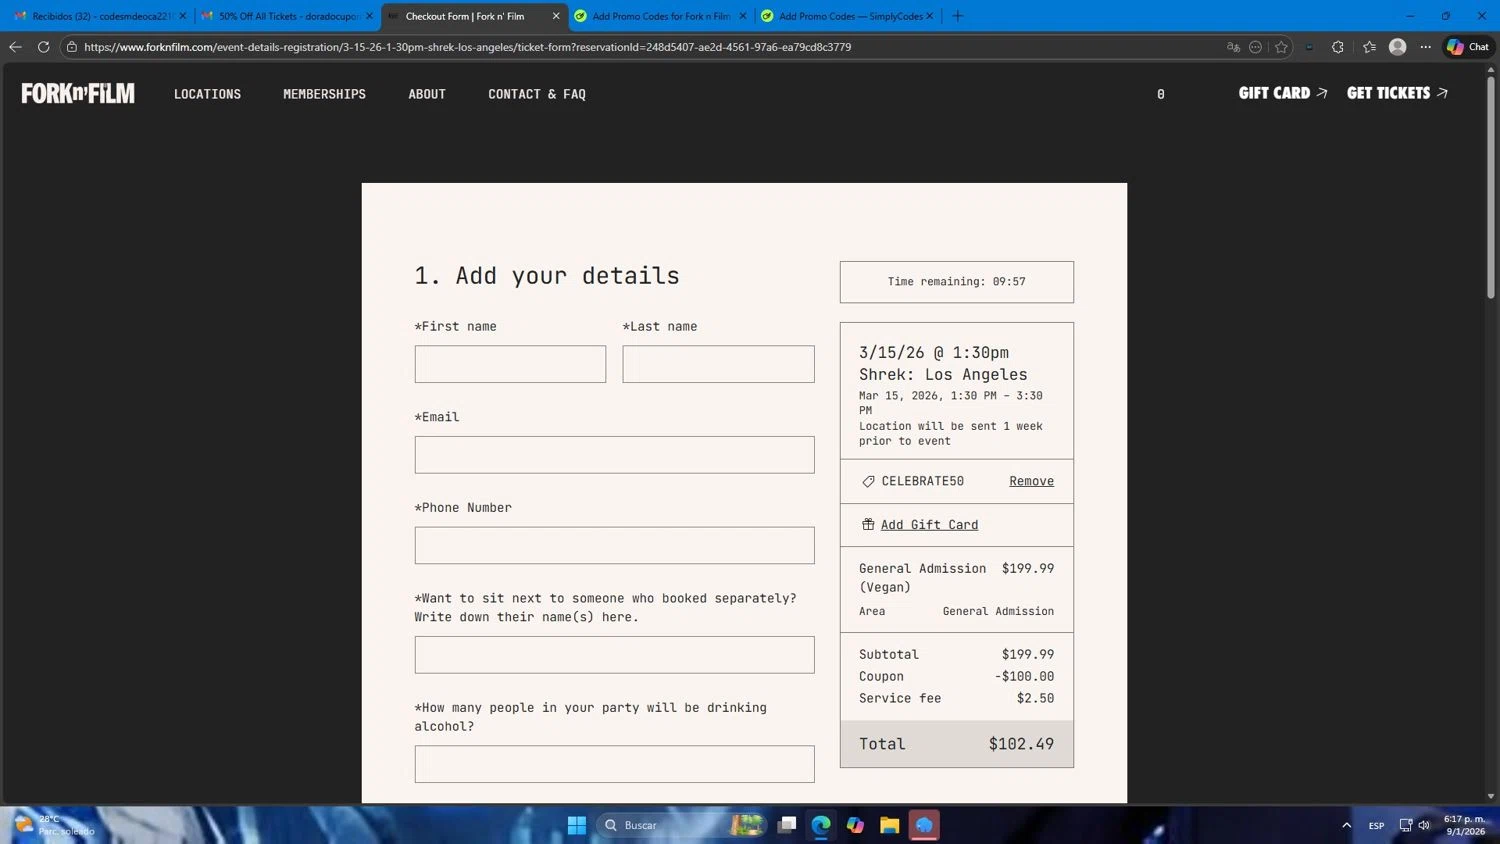
Task: Click the Time remaining countdown box
Action: pyautogui.click(x=956, y=282)
